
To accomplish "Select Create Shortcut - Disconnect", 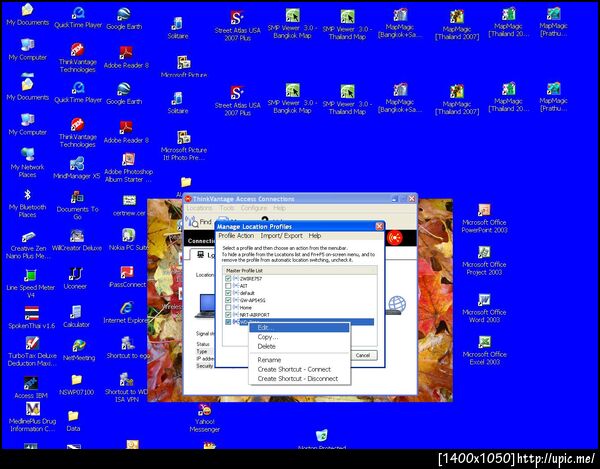I will pyautogui.click(x=299, y=379).
